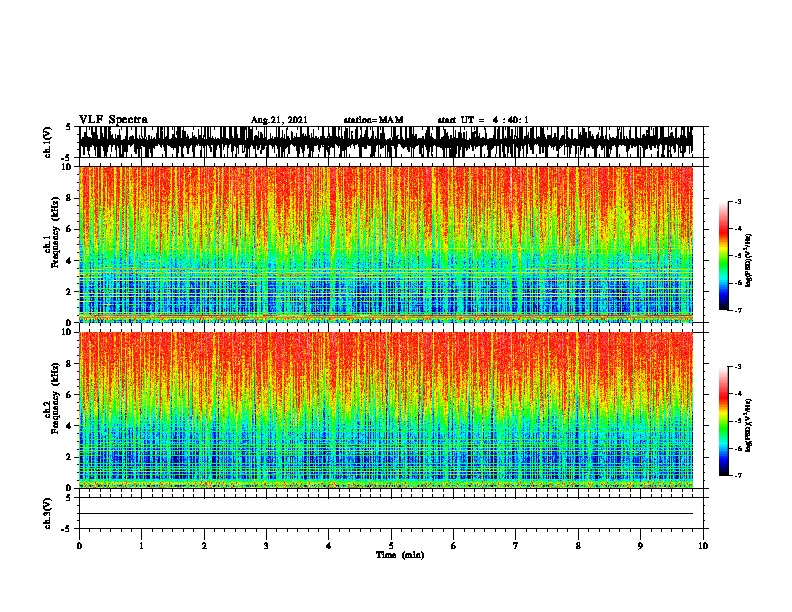Image resolution: width=792 pixels, height=612 pixels.
Task: Click the '-7' label on the ch.2 colorbar
Action: pyautogui.click(x=737, y=475)
